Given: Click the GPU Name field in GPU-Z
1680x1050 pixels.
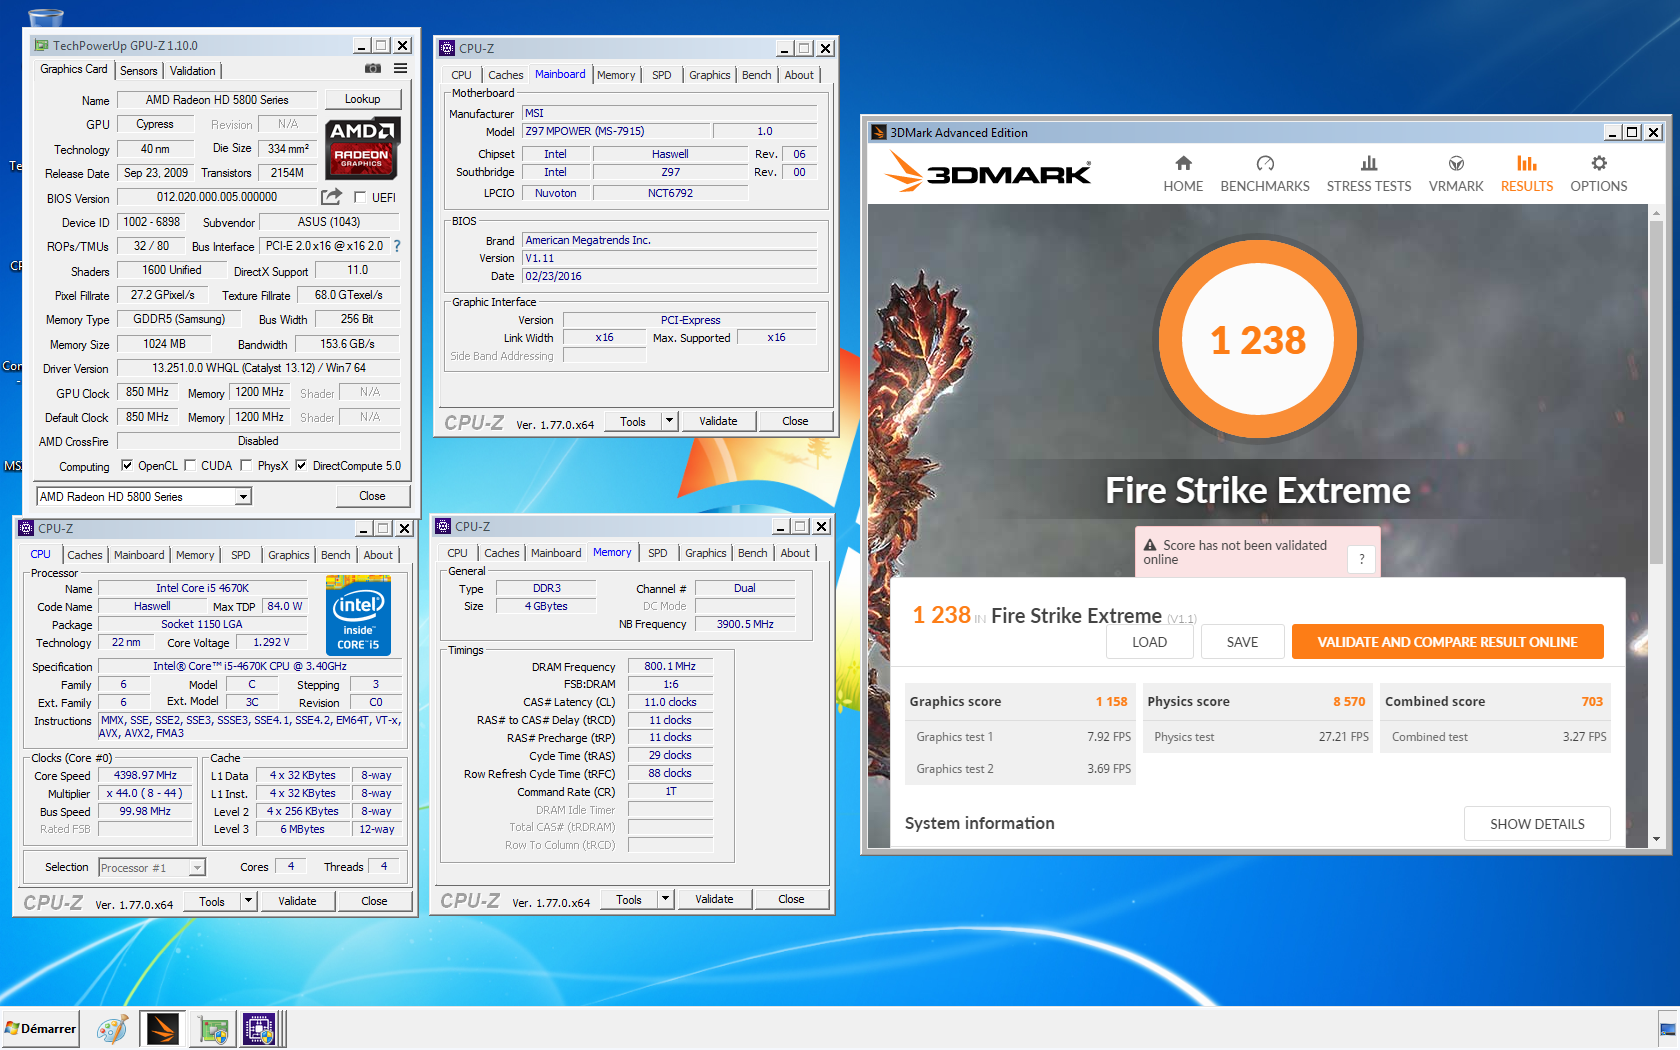Looking at the screenshot, I should (x=217, y=100).
